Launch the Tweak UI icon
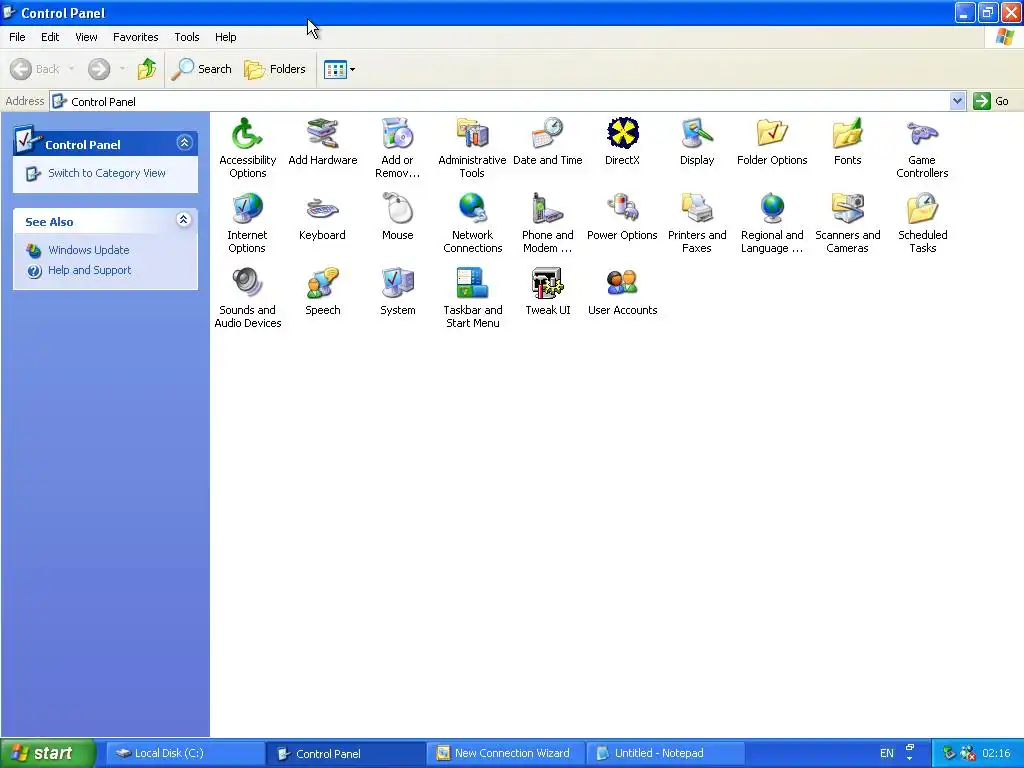 (547, 292)
